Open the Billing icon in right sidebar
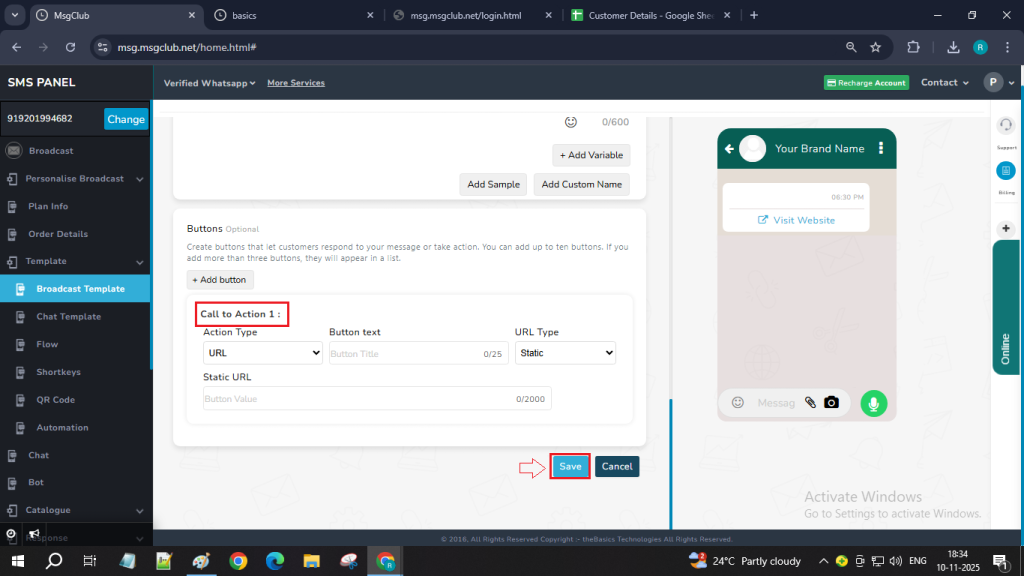The width and height of the screenshot is (1024, 576). tap(1006, 171)
